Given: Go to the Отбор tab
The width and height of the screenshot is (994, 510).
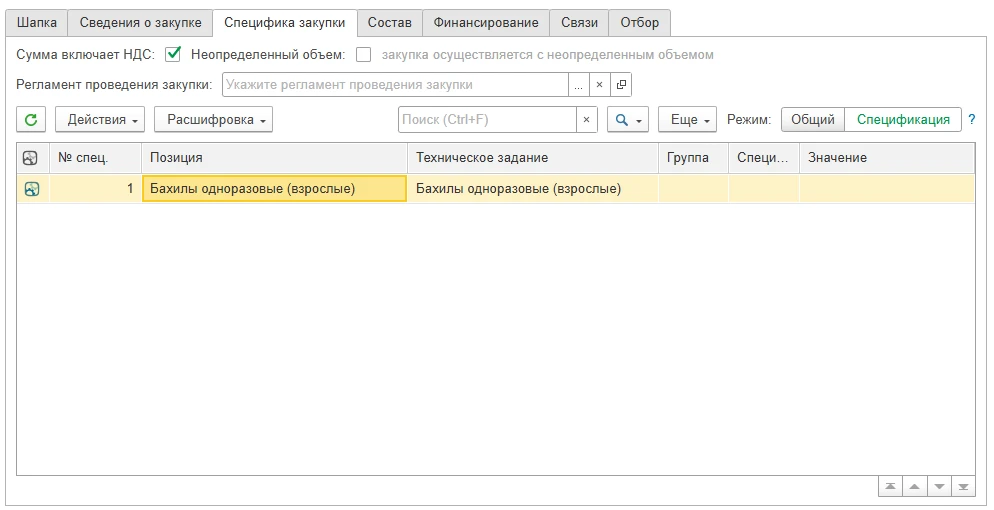Looking at the screenshot, I should tap(640, 23).
